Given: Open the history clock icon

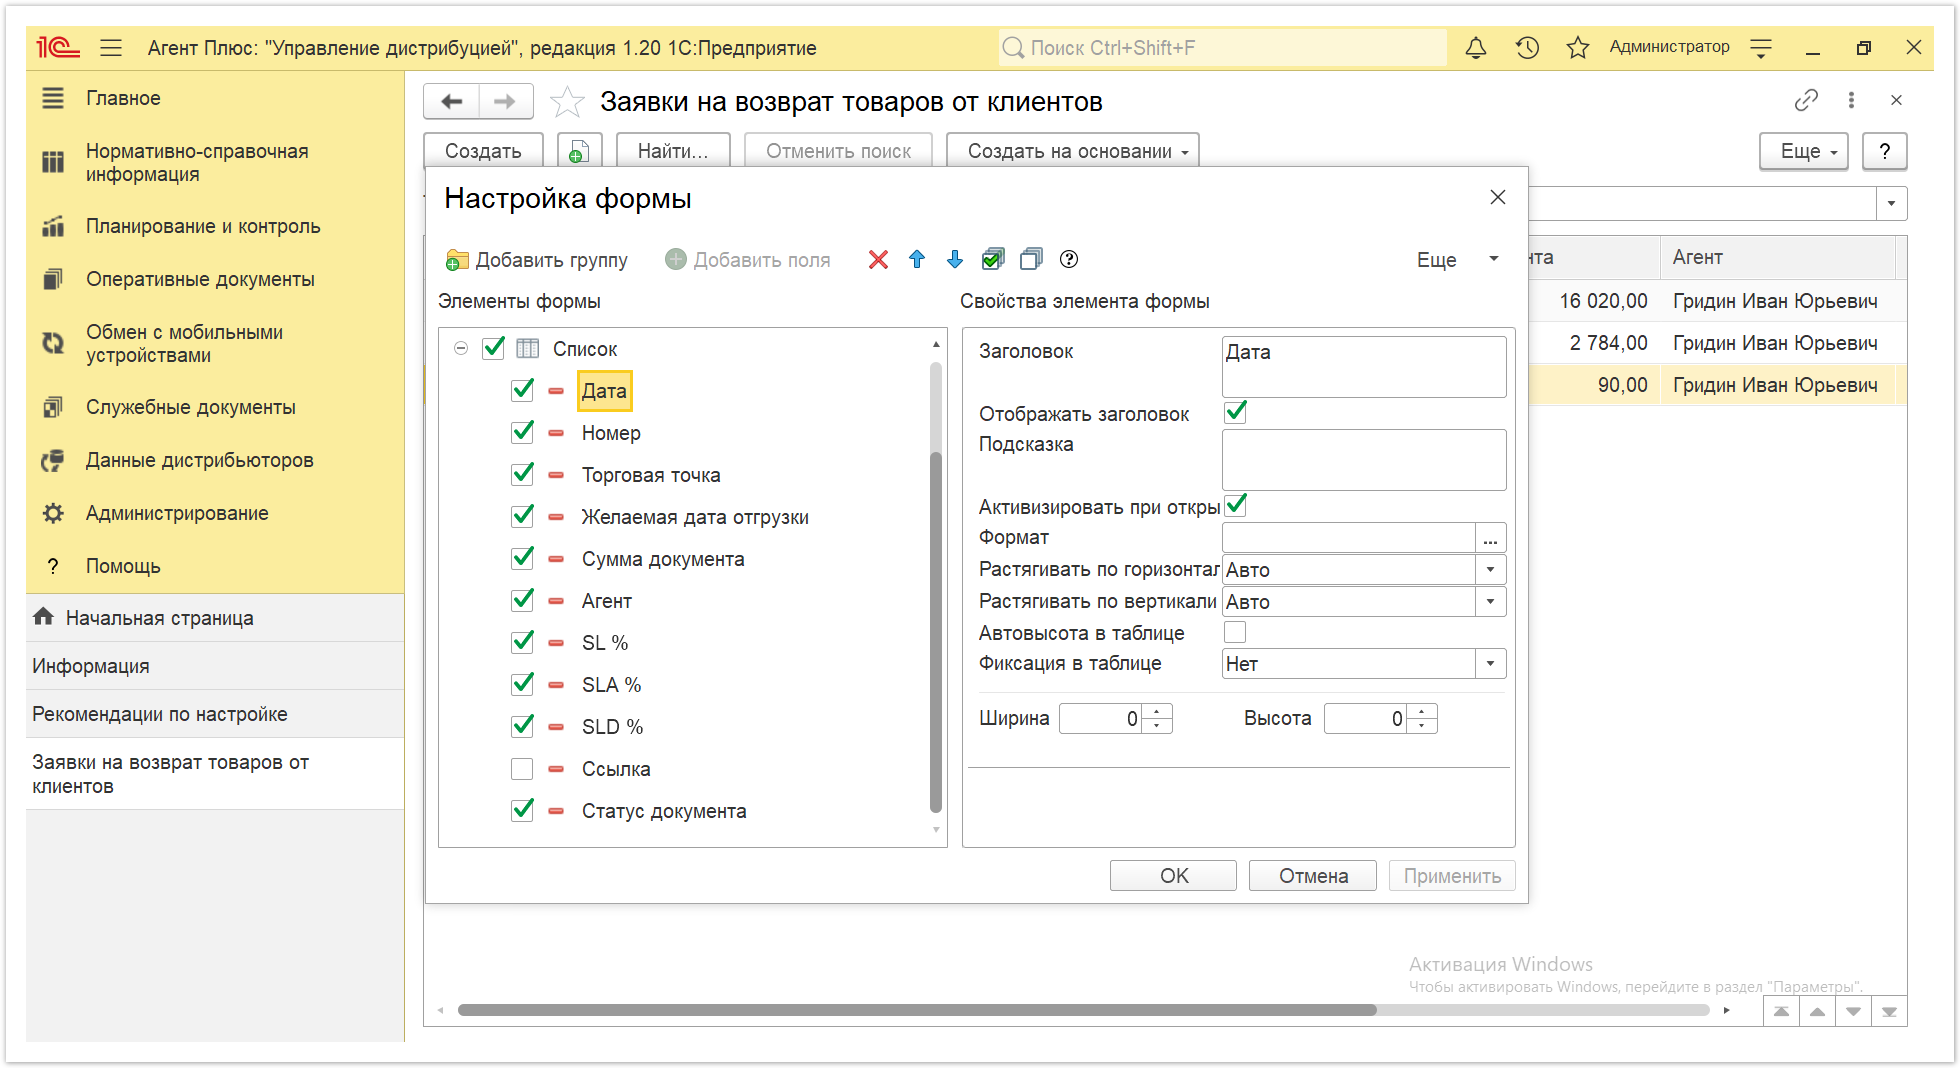Looking at the screenshot, I should 1527,47.
